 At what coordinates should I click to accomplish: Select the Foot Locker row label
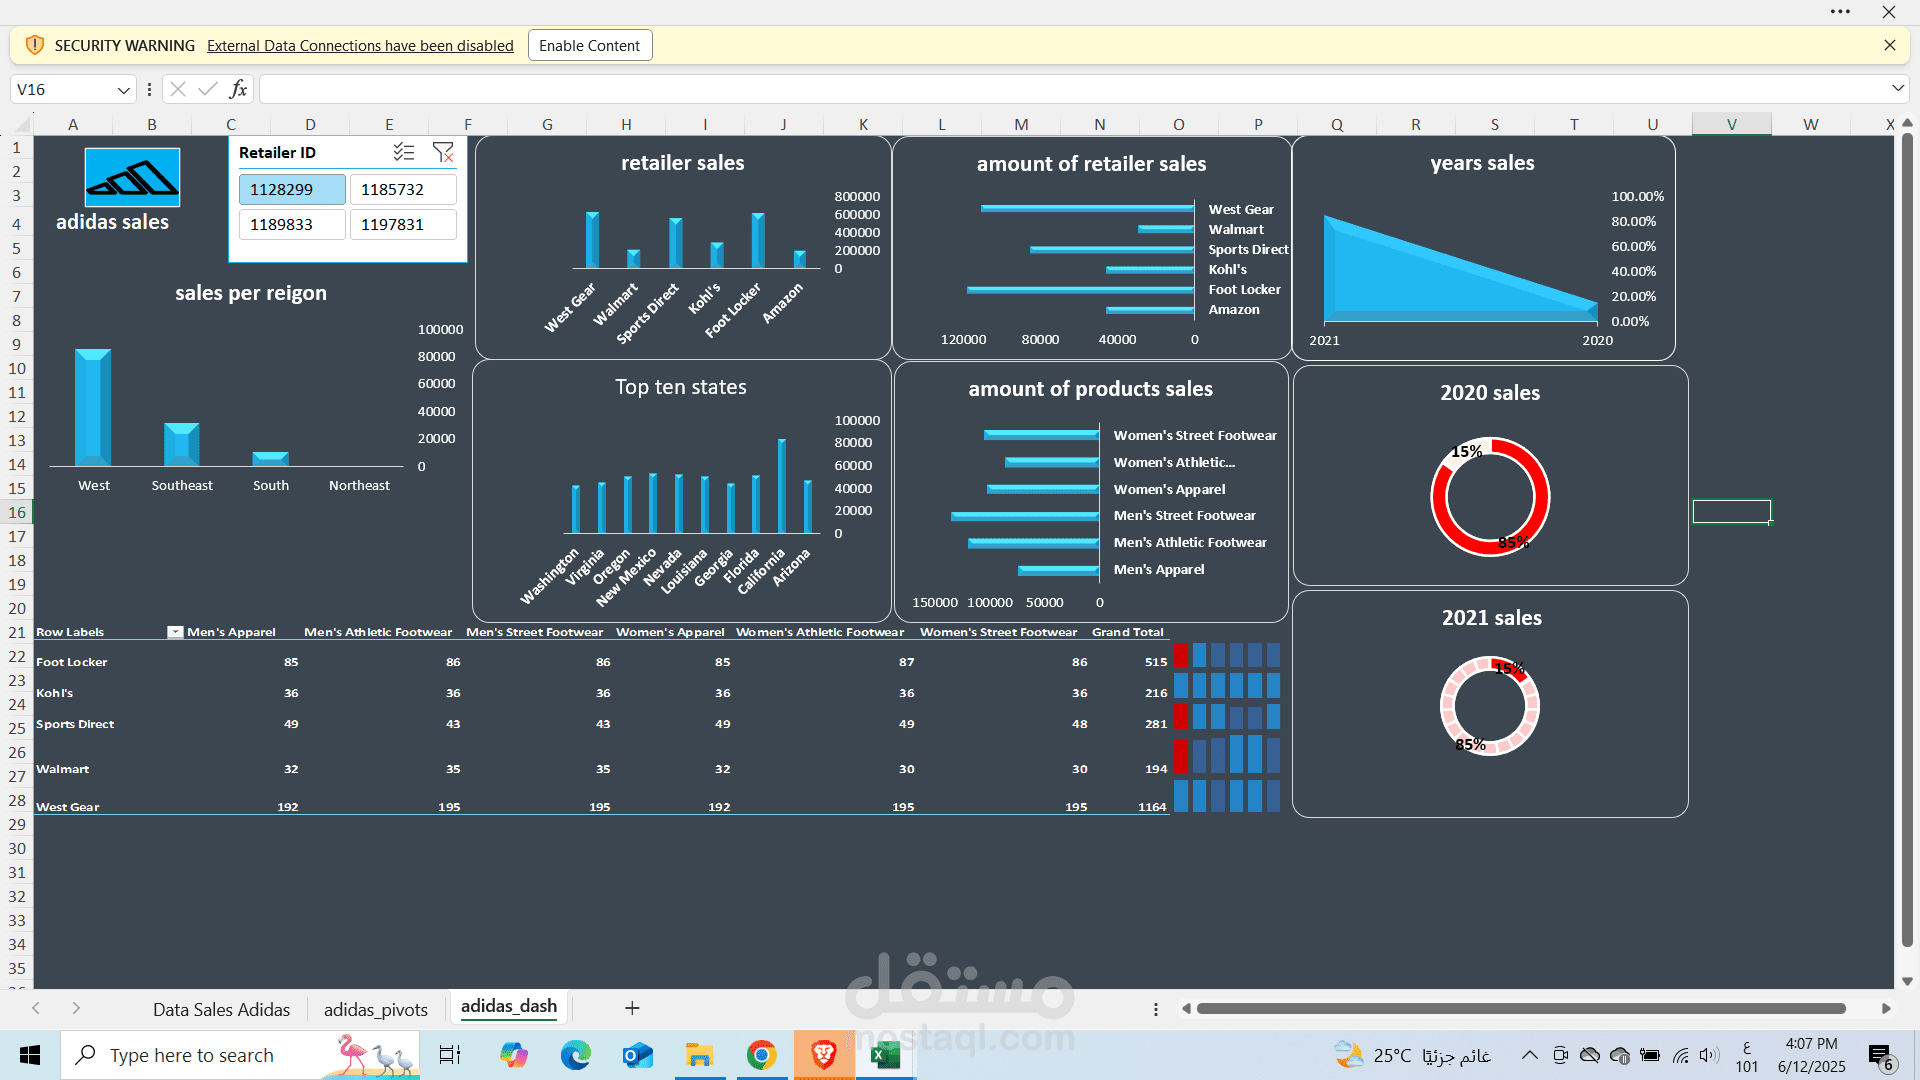pyautogui.click(x=72, y=662)
